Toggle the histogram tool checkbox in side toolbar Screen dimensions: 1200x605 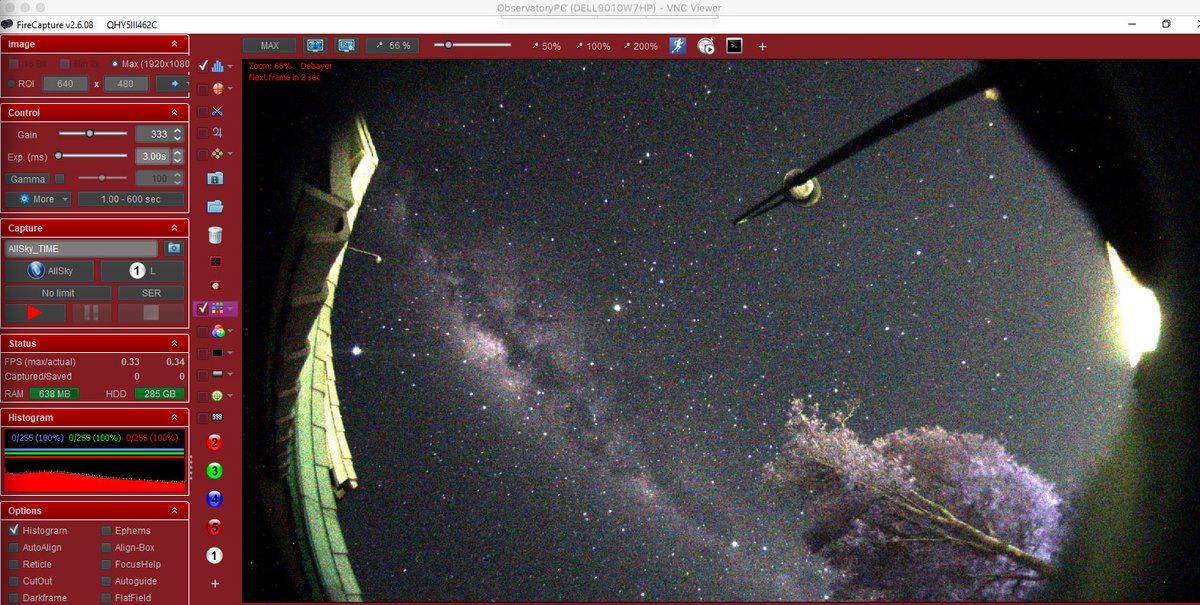(x=203, y=66)
